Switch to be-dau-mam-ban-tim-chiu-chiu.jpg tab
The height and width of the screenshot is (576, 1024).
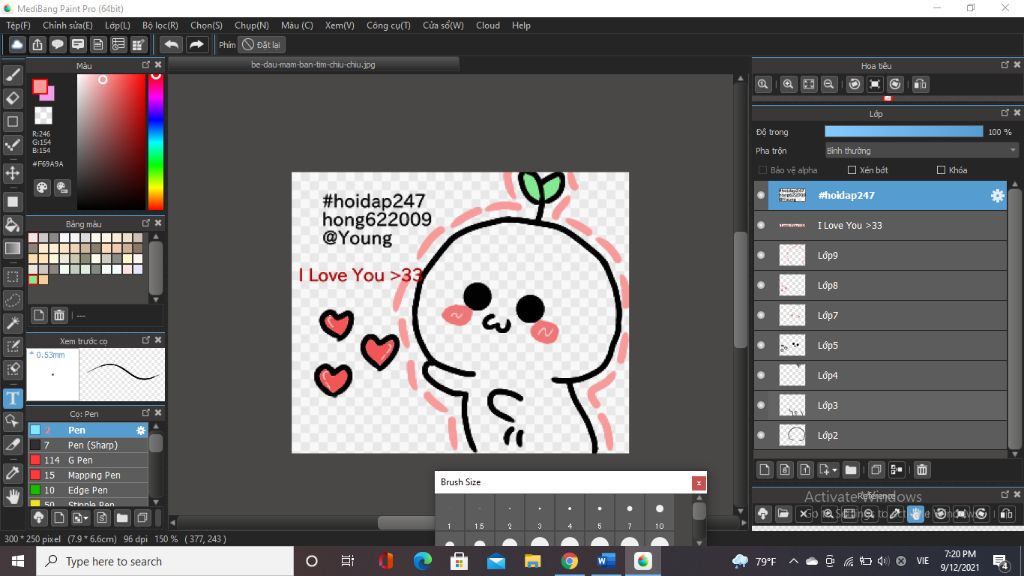[313, 65]
